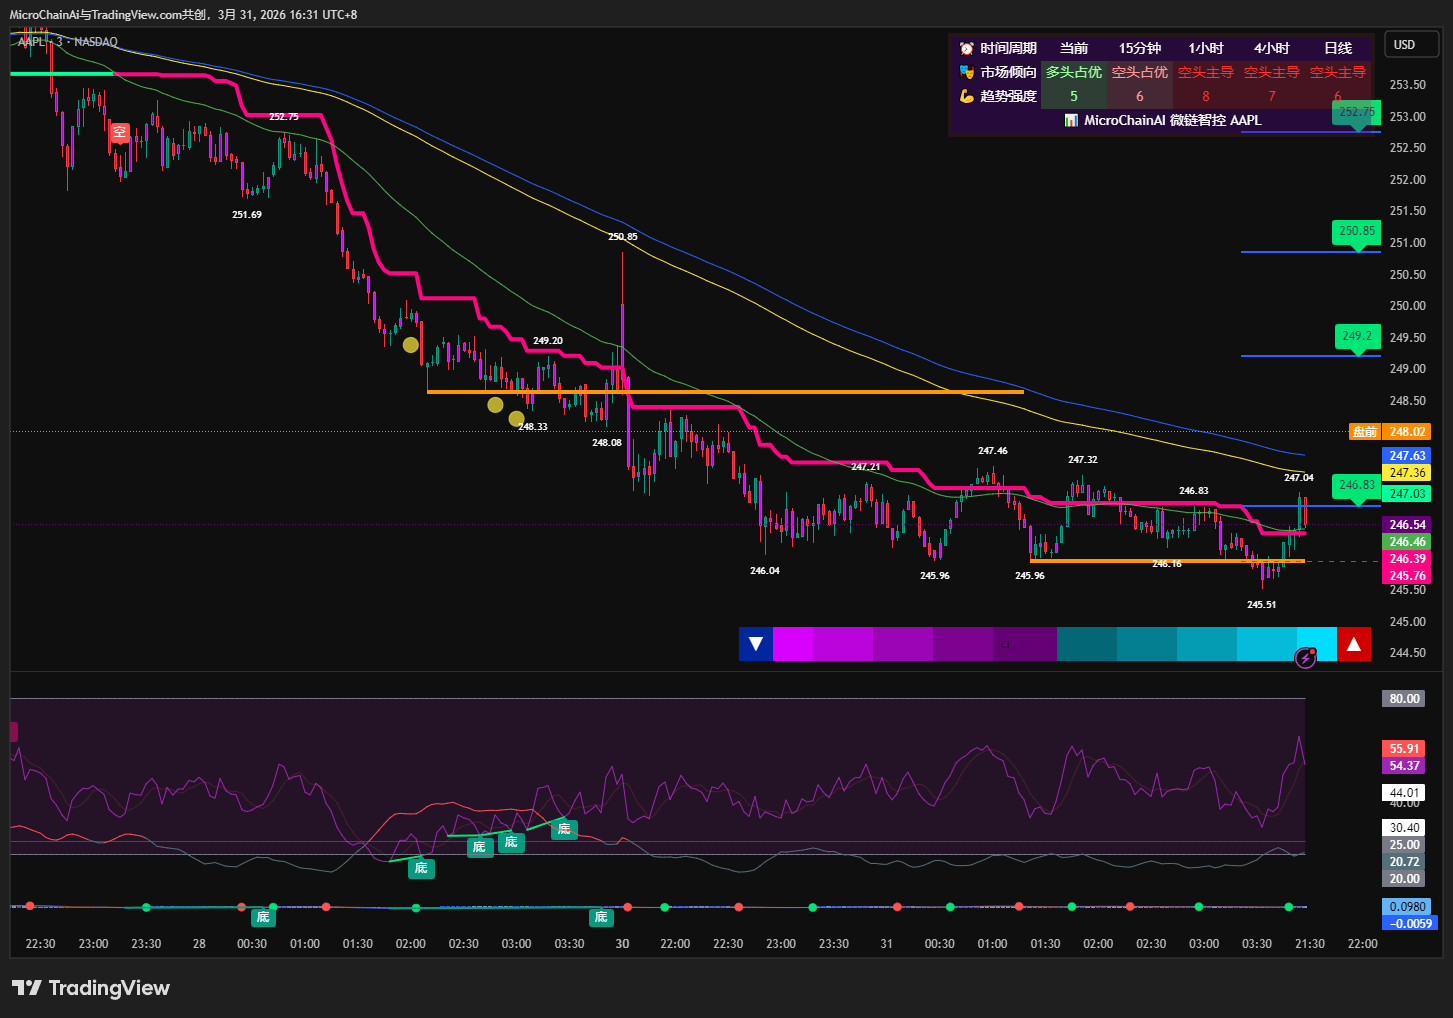Viewport: 1453px width, 1018px height.
Task: Click the bright magenta color band segment
Action: [793, 644]
